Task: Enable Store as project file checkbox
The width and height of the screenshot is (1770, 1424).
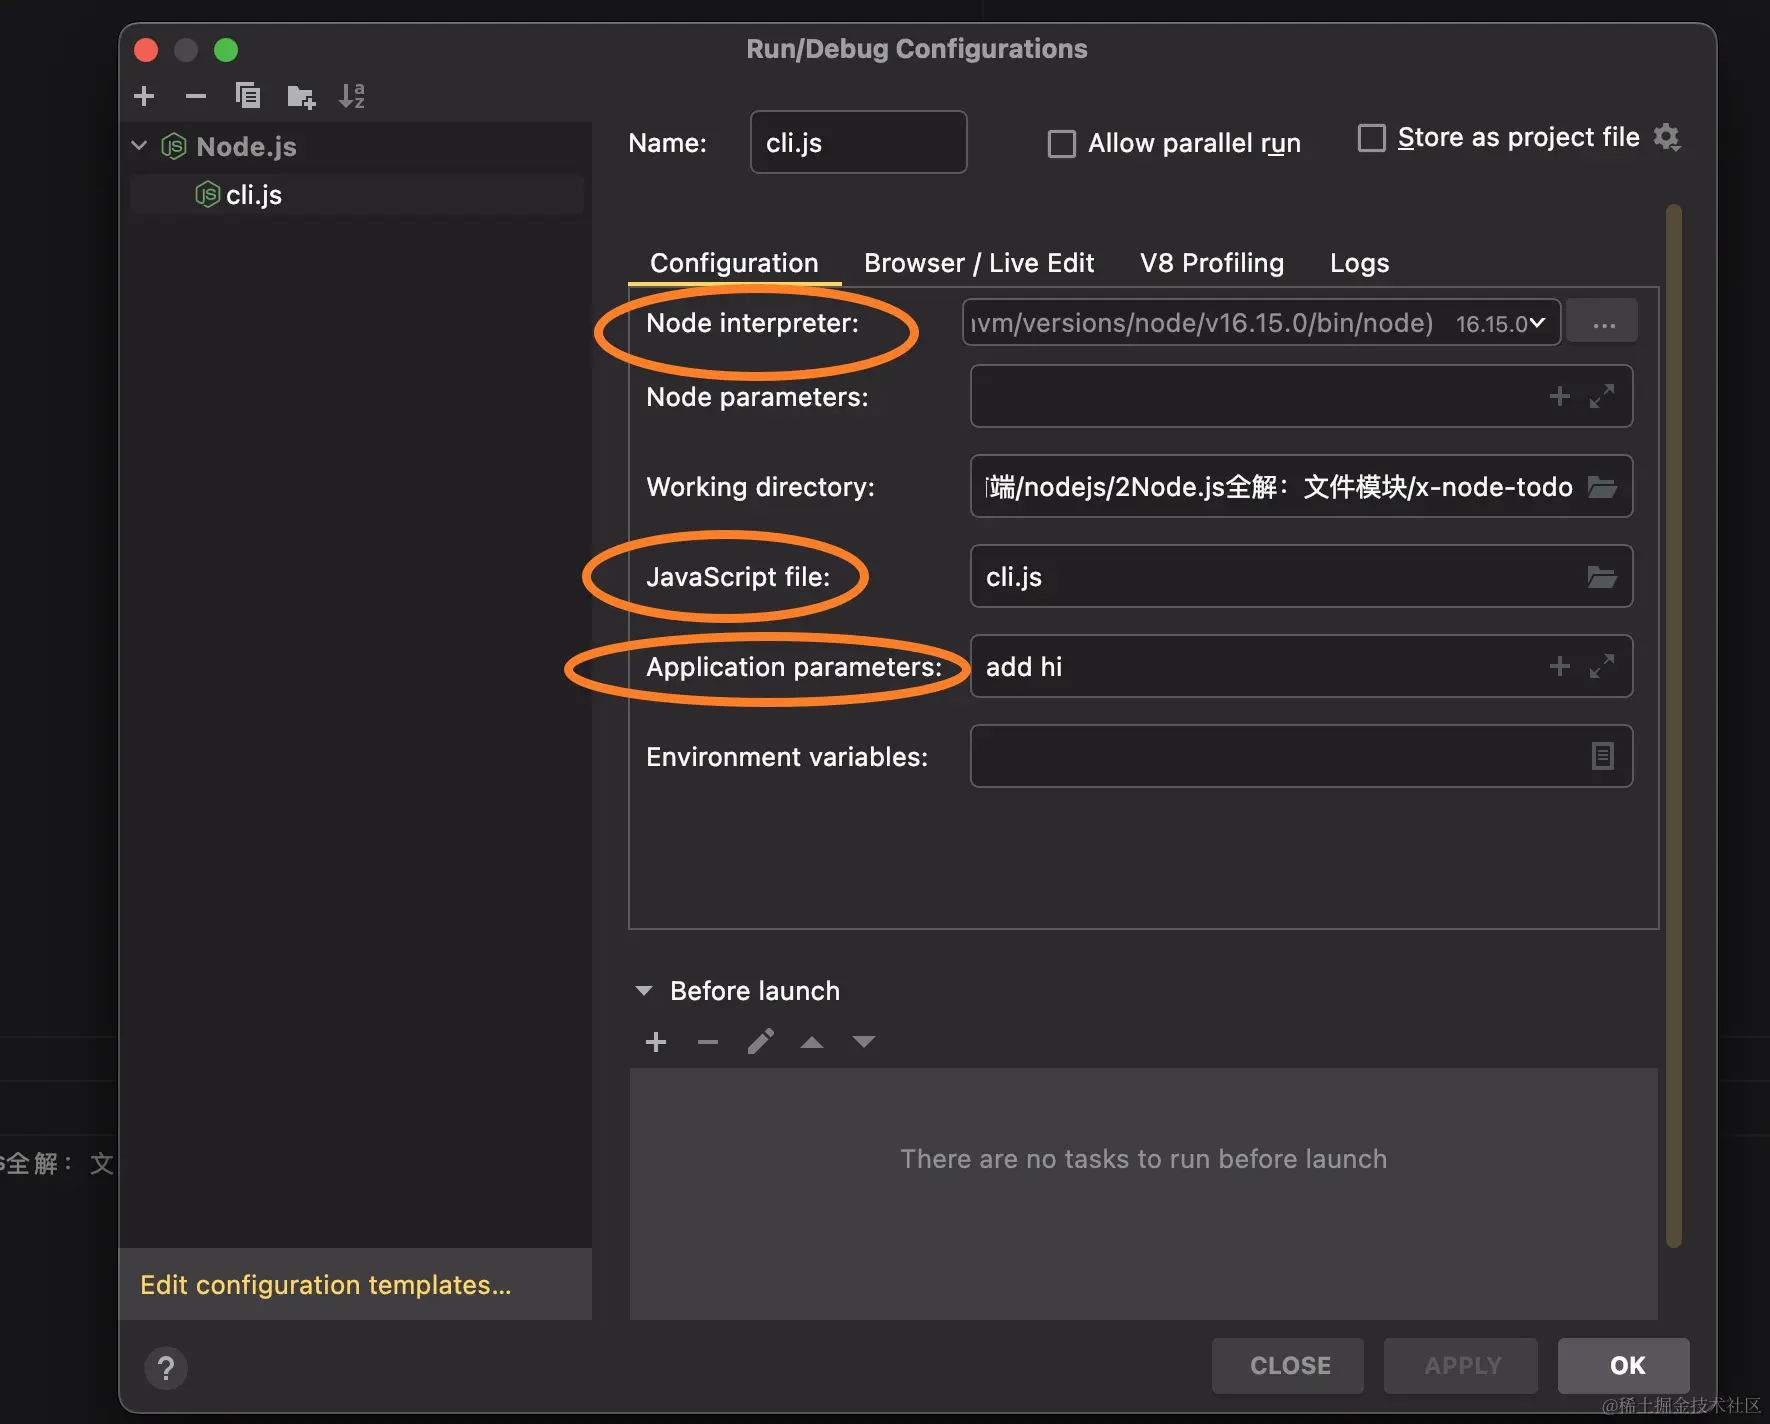Action: (1372, 138)
